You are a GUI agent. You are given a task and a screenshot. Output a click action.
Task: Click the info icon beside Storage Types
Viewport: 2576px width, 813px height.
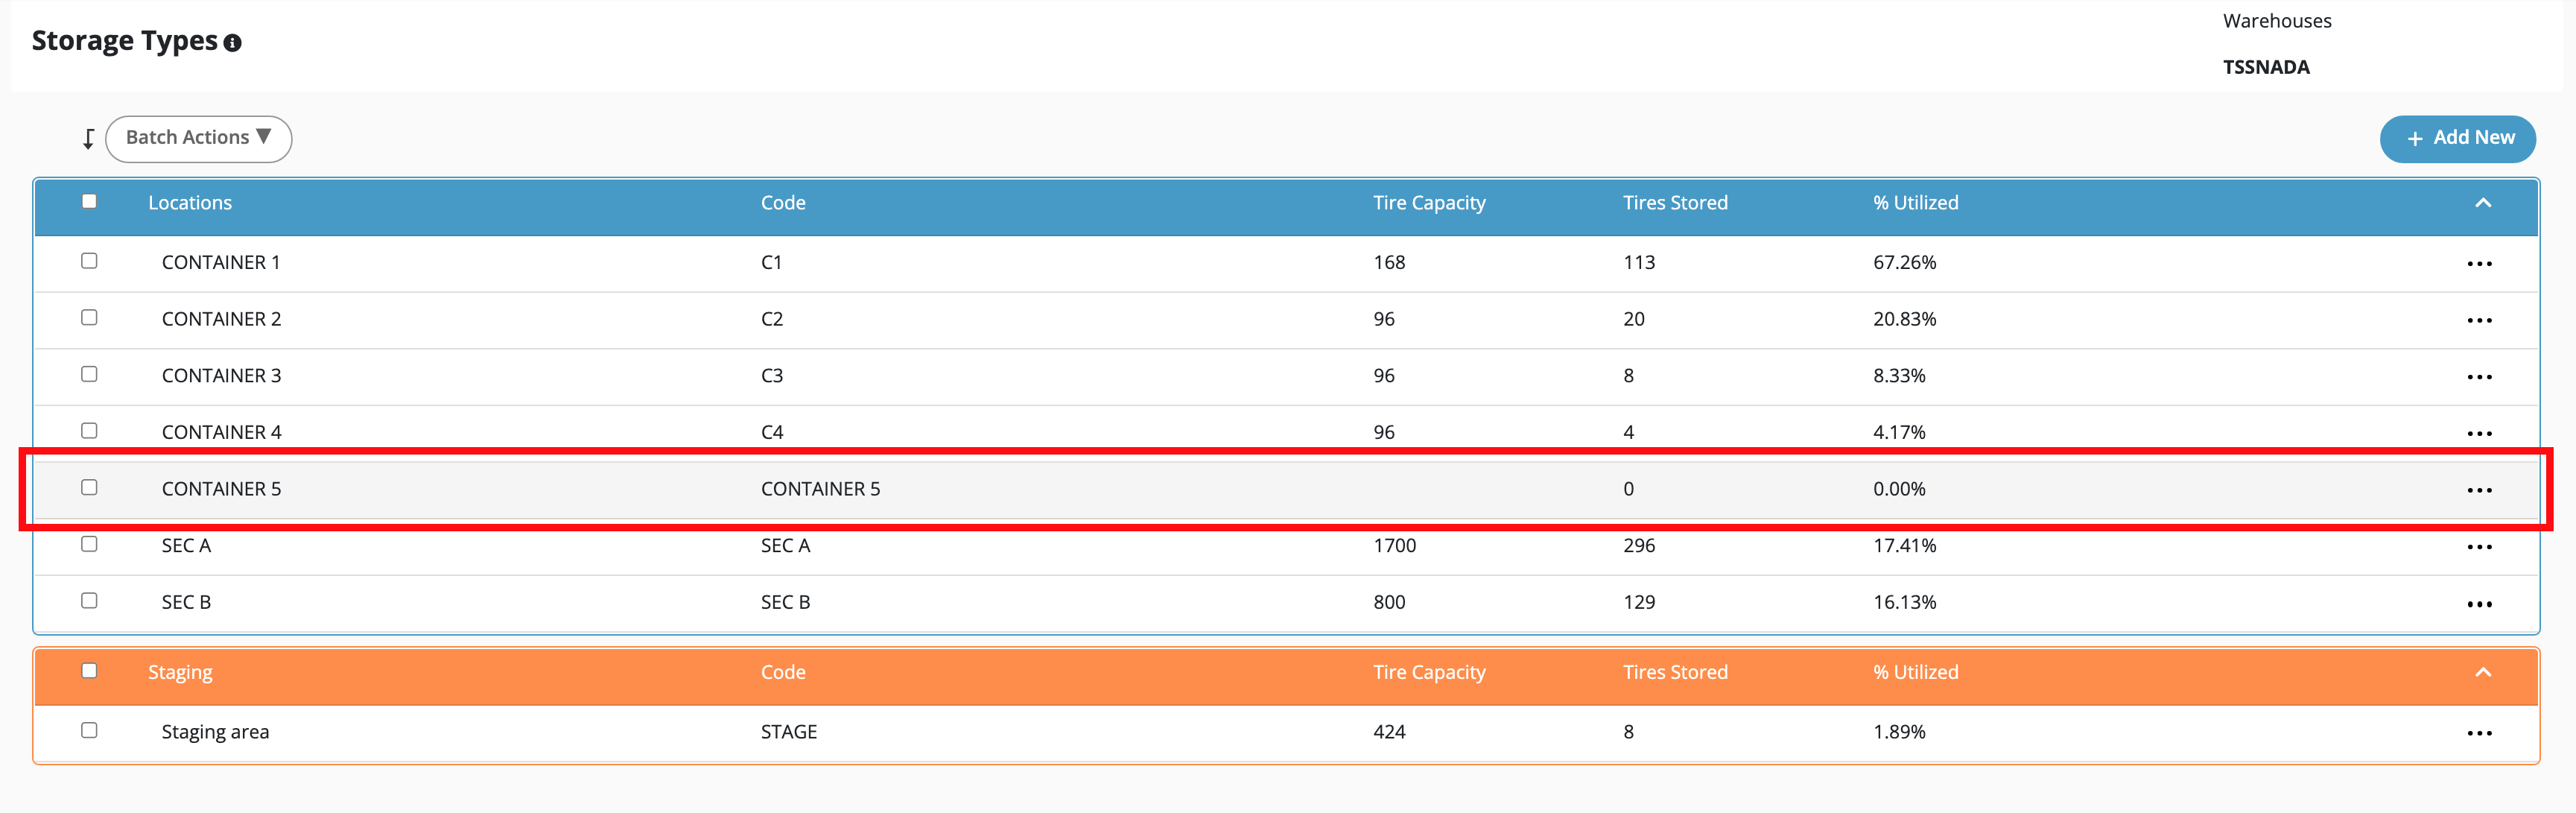pos(232,43)
